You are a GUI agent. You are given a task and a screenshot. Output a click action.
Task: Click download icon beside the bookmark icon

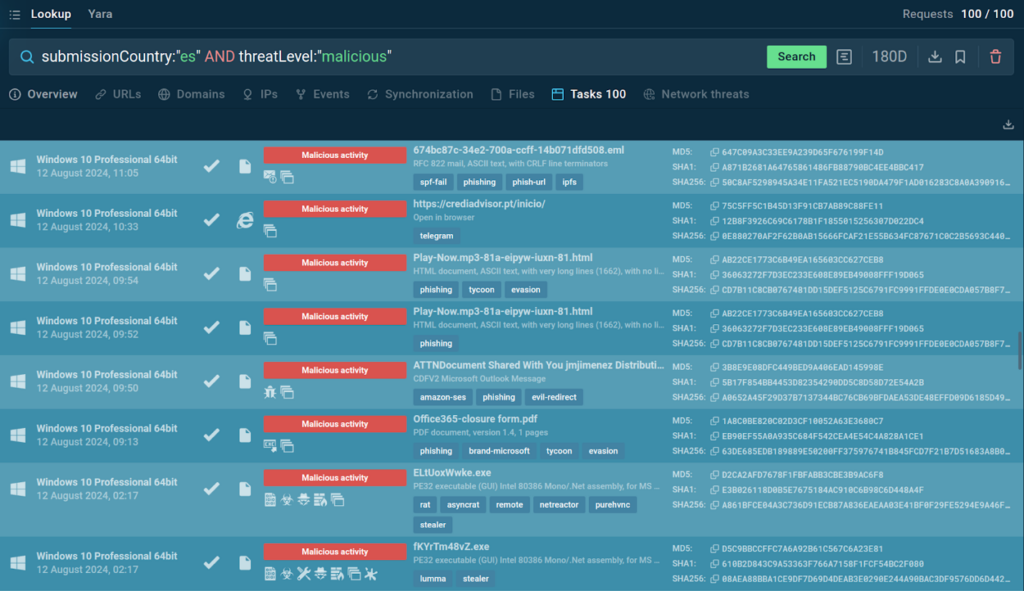tap(935, 57)
